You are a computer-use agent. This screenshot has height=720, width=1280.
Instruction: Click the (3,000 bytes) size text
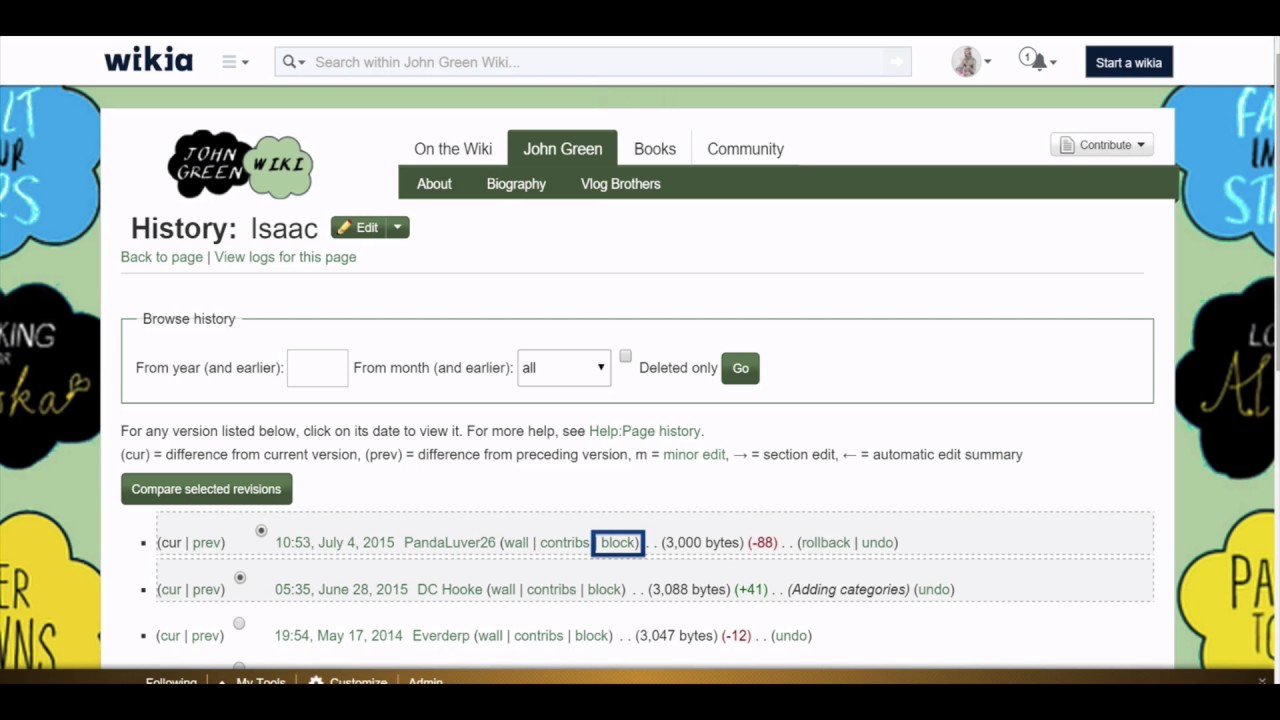coord(703,543)
